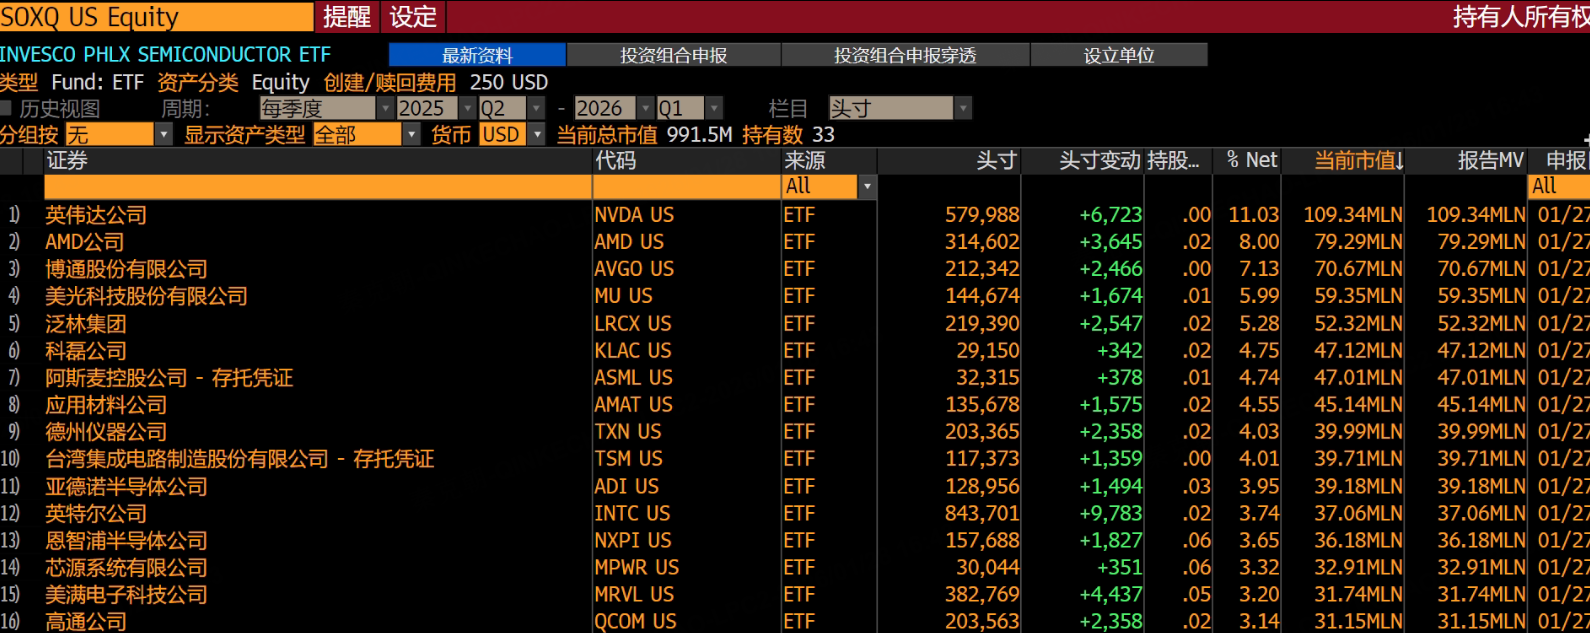This screenshot has width=1590, height=633.
Task: Switch to the 投资组合申报 tab
Action: (x=673, y=55)
